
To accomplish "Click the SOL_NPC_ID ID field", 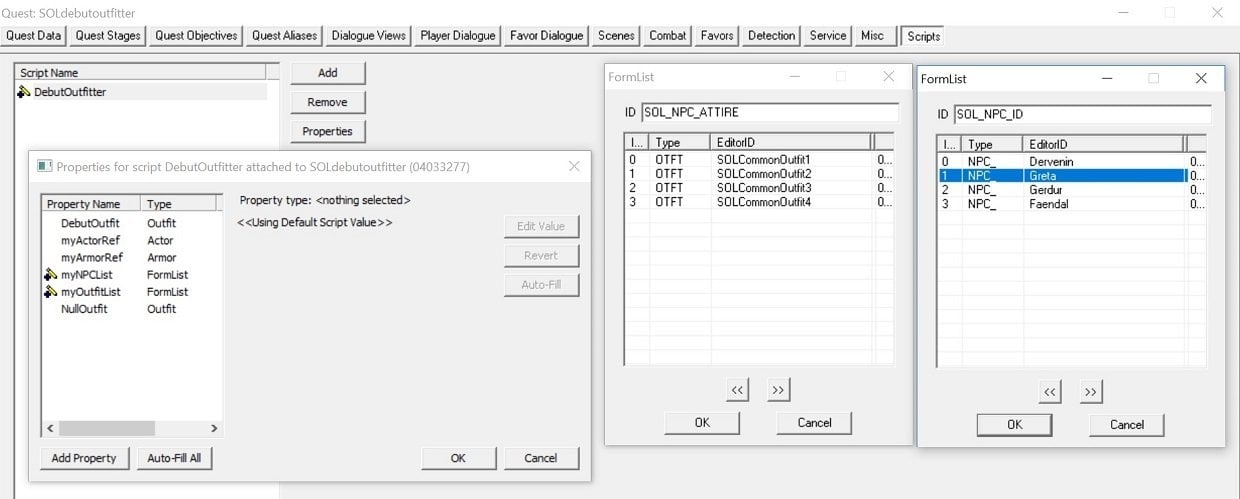I will pos(1082,114).
